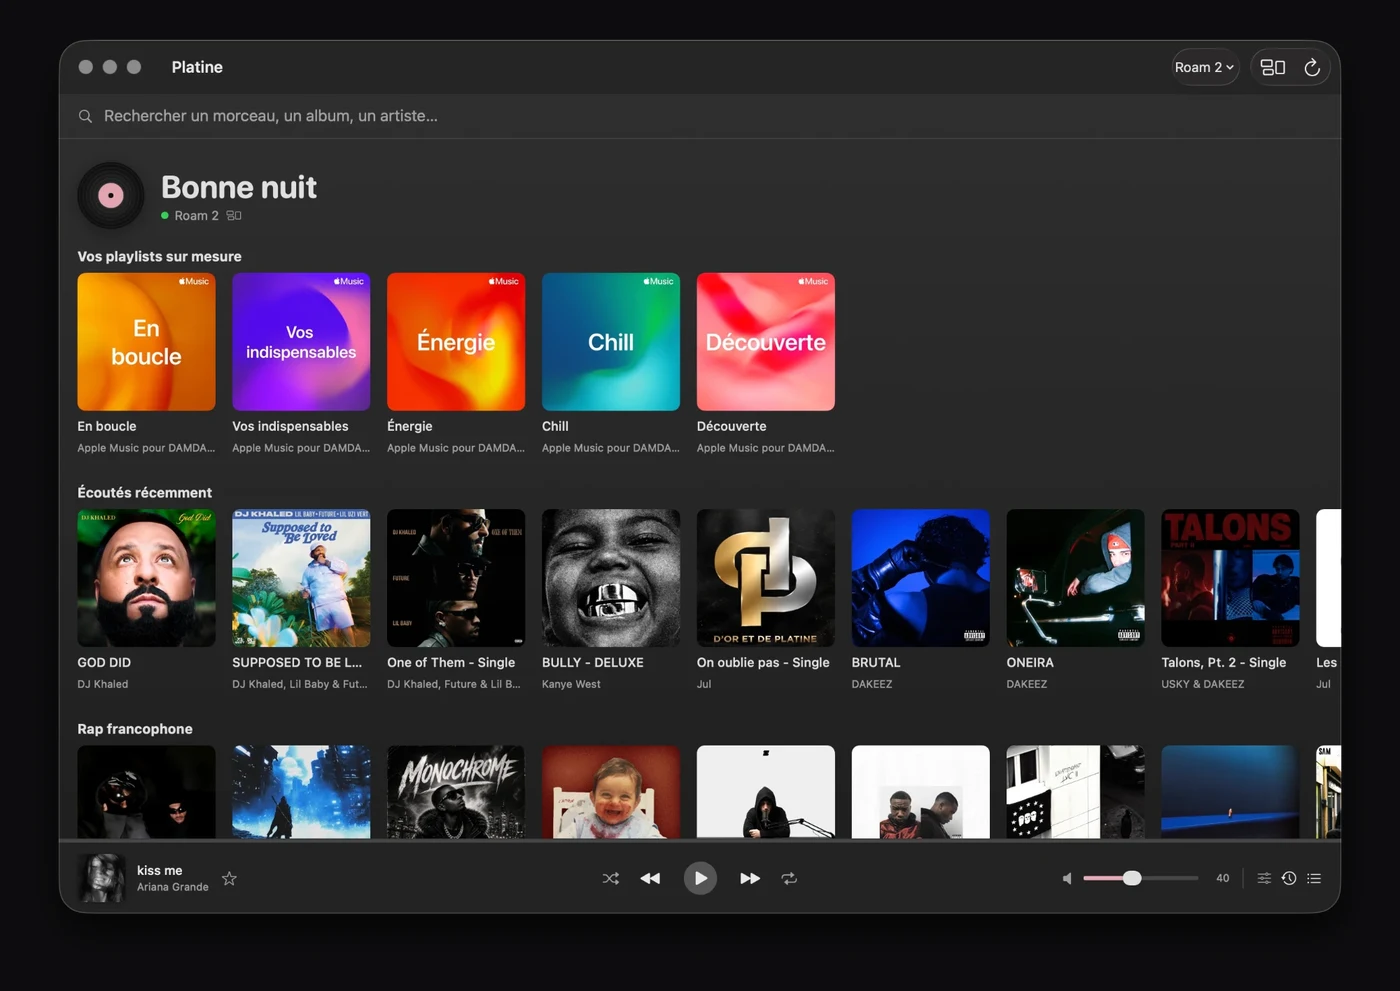The width and height of the screenshot is (1400, 991).
Task: Open On oublie pas - Single cover
Action: [766, 578]
